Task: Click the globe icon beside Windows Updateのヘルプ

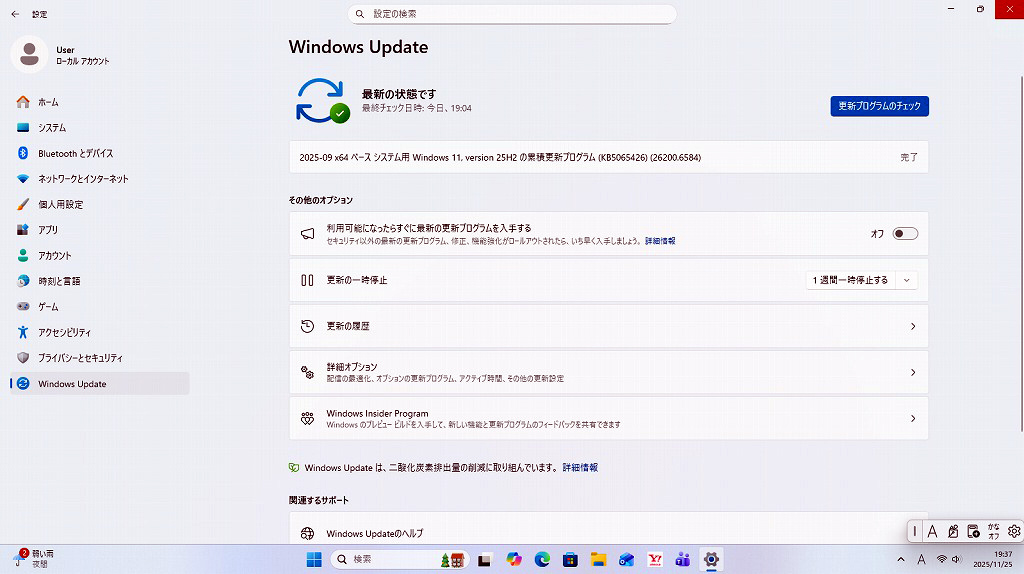Action: pyautogui.click(x=308, y=534)
